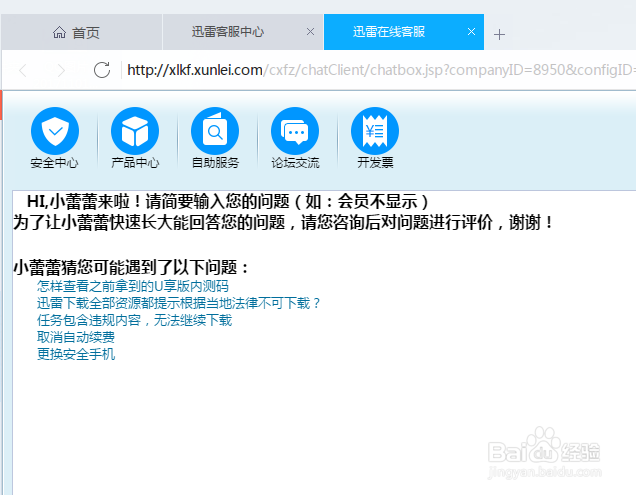Close the 迅雷客服中心 tab
Image resolution: width=636 pixels, height=495 pixels.
point(310,32)
